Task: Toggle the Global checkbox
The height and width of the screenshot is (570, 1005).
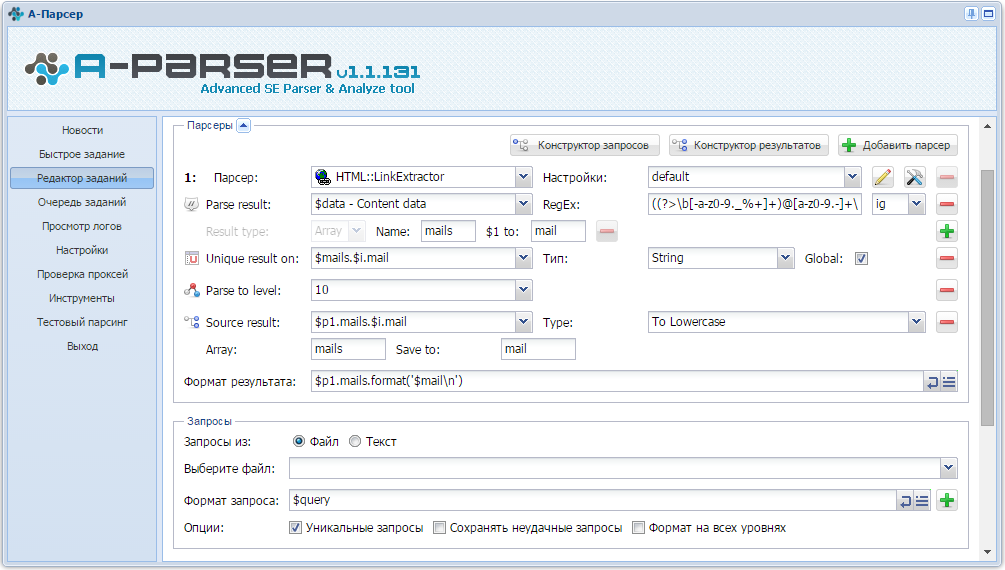Action: point(861,258)
